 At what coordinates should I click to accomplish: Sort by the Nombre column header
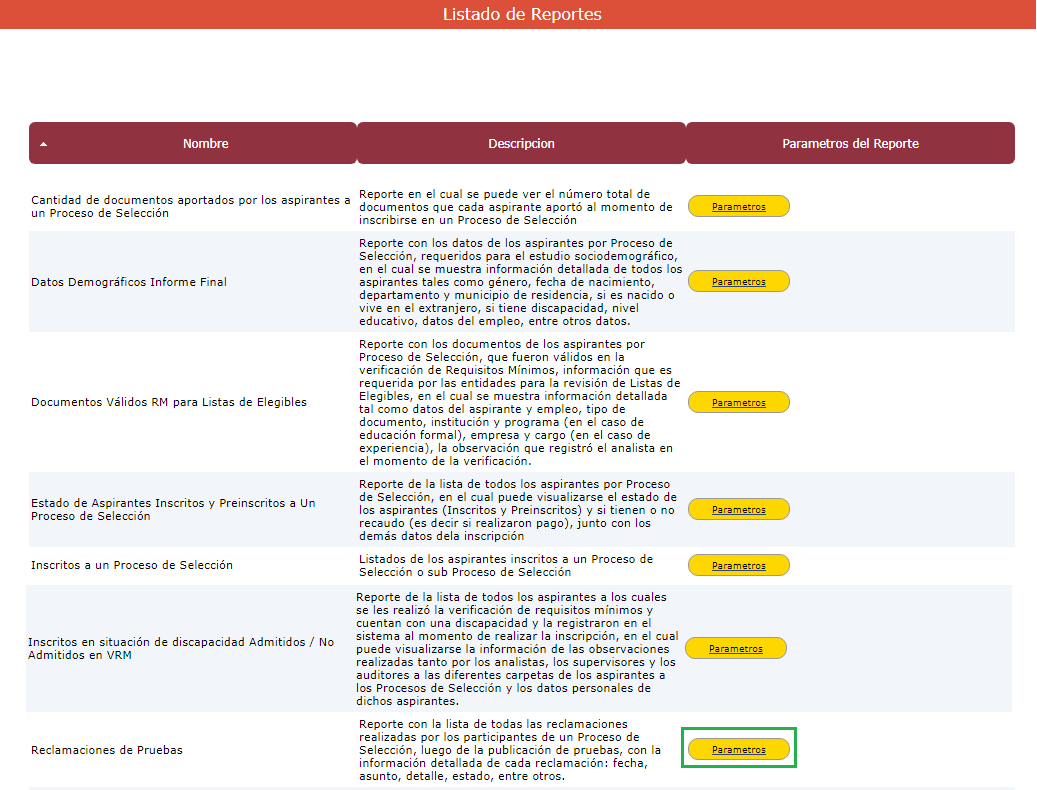pos(205,144)
